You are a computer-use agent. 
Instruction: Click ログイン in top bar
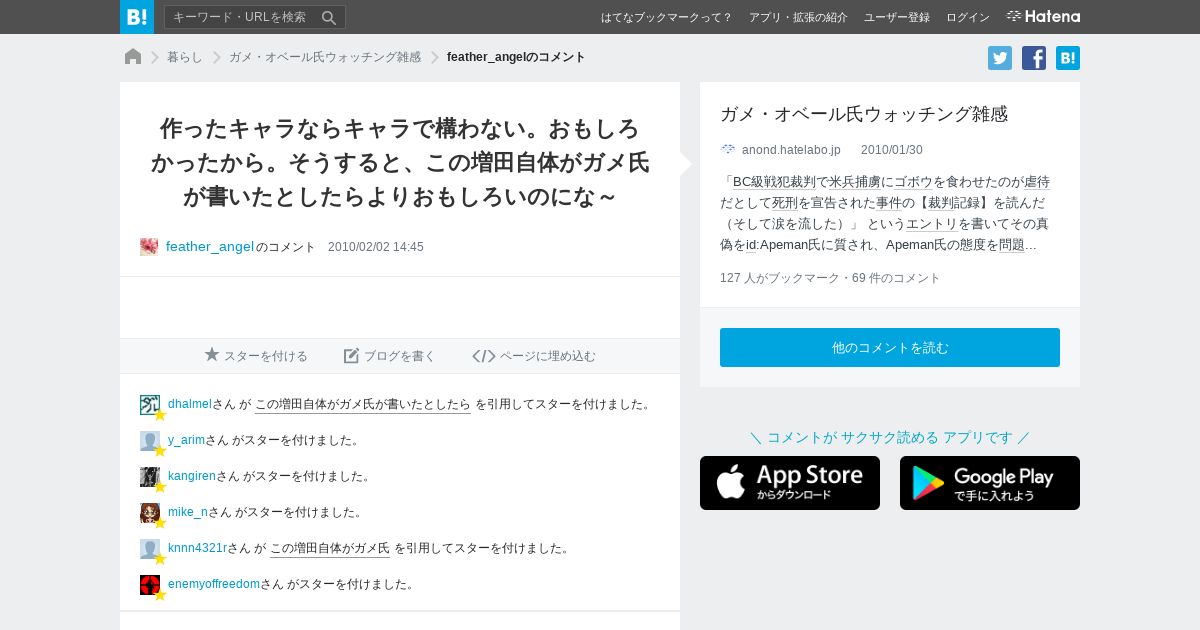tap(968, 17)
